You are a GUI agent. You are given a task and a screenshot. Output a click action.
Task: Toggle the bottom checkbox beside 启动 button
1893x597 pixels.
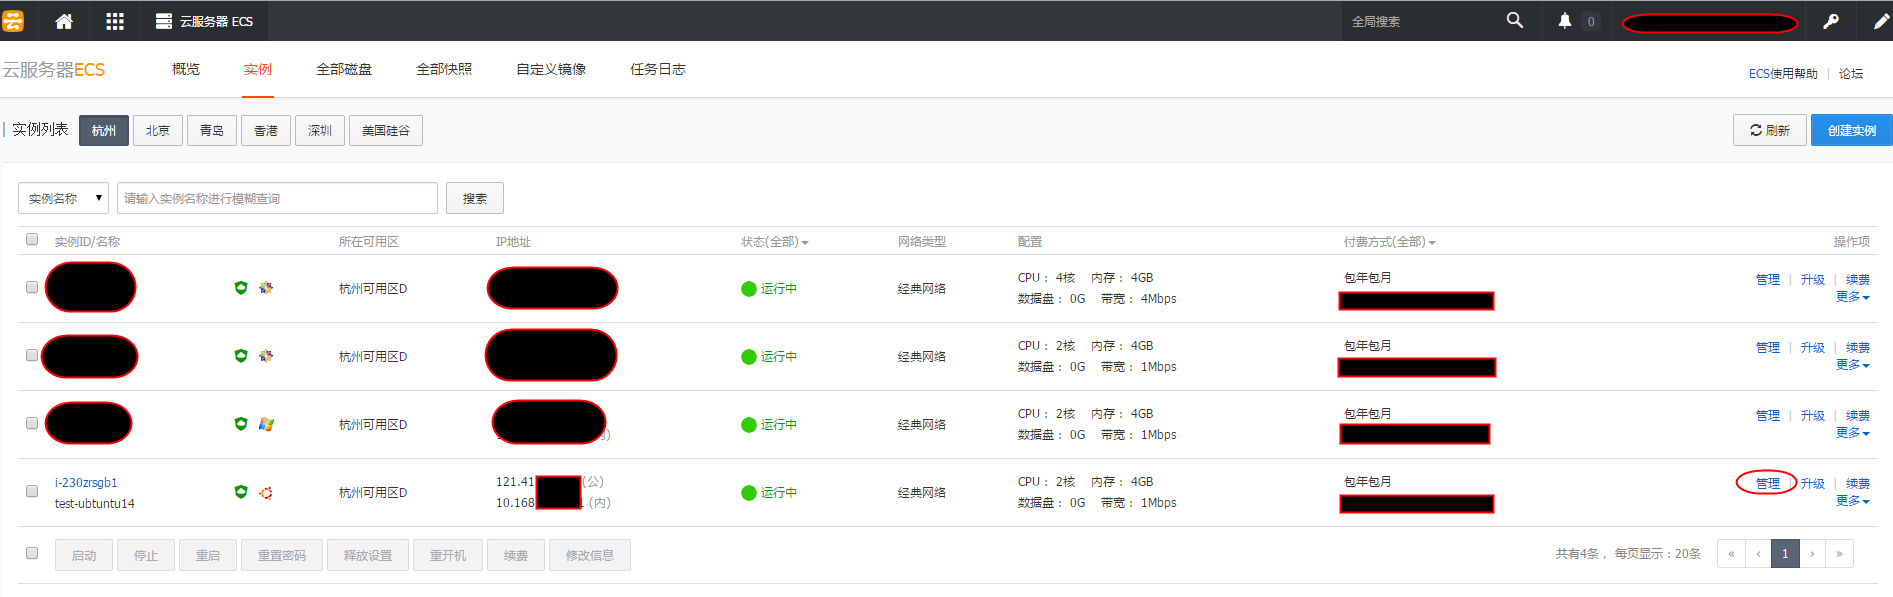coord(32,553)
